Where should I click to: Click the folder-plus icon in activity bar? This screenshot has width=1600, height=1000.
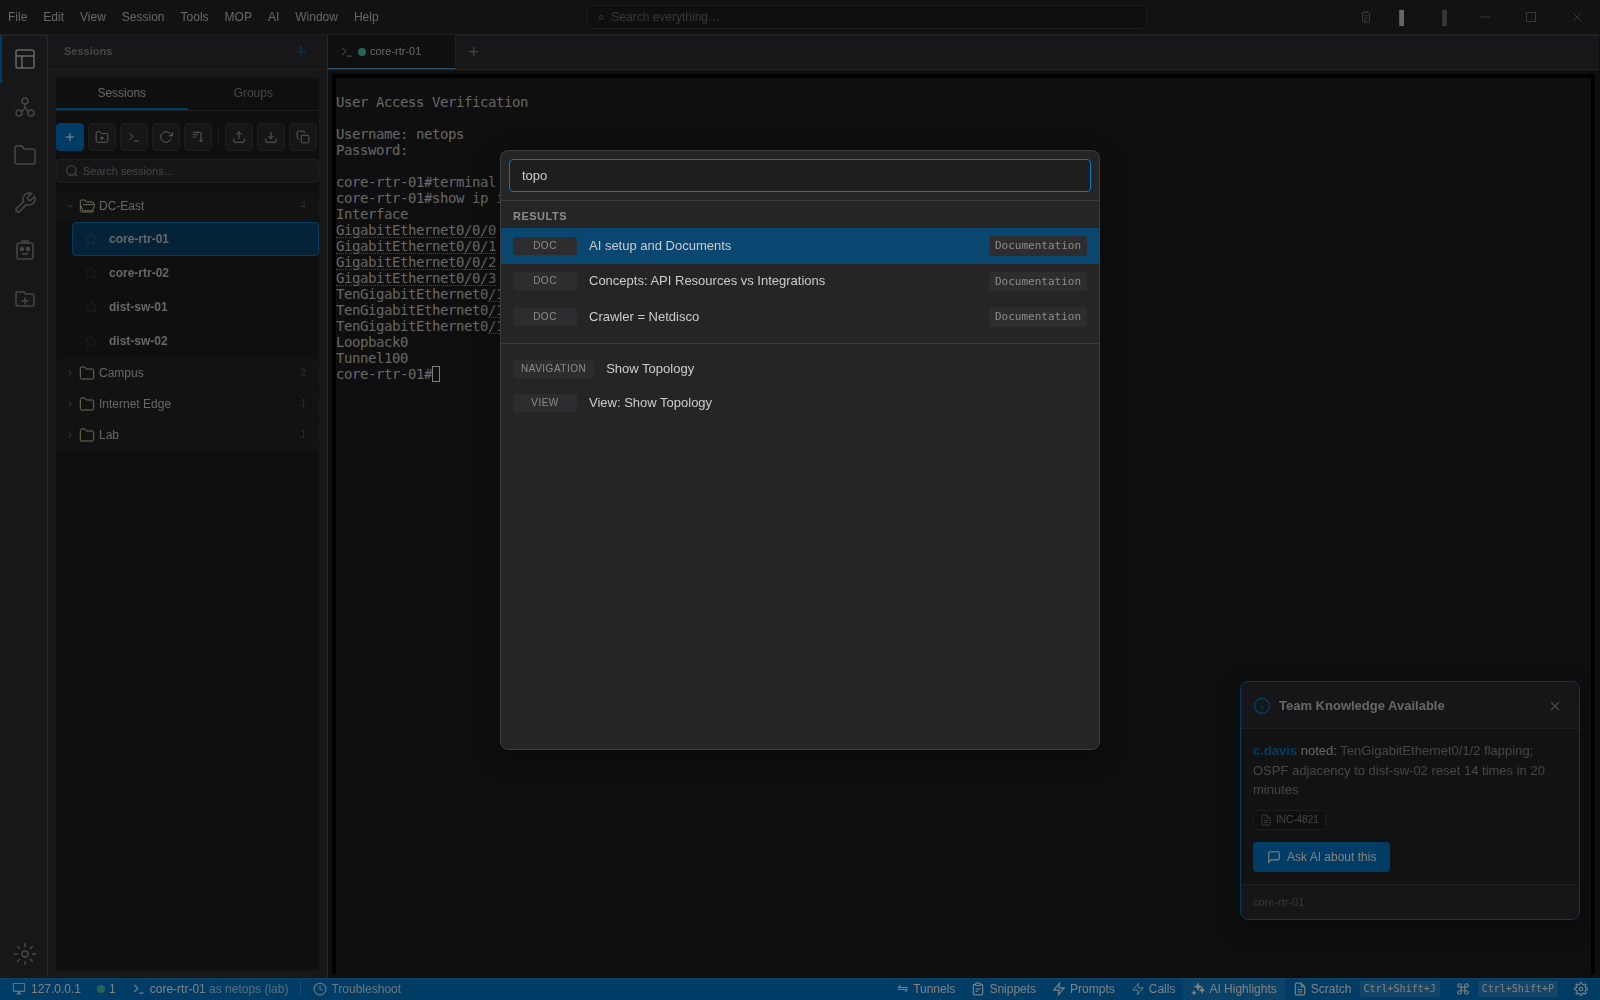[x=25, y=299]
